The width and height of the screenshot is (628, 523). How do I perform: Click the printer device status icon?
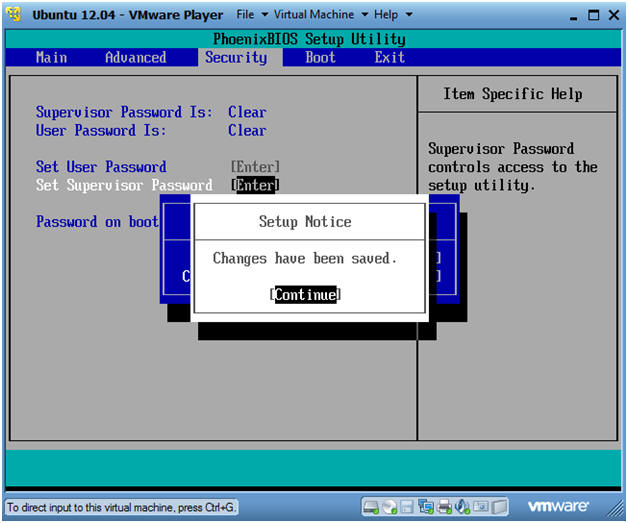(444, 507)
